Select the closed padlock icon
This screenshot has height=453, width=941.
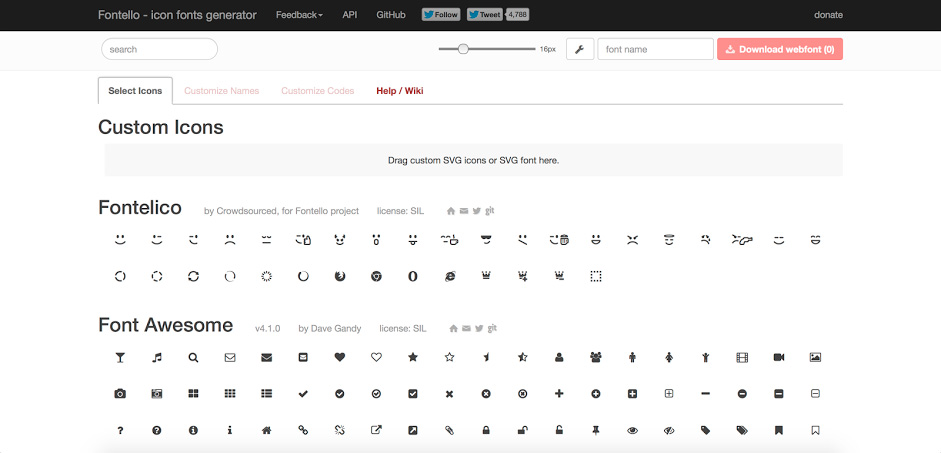tap(486, 430)
